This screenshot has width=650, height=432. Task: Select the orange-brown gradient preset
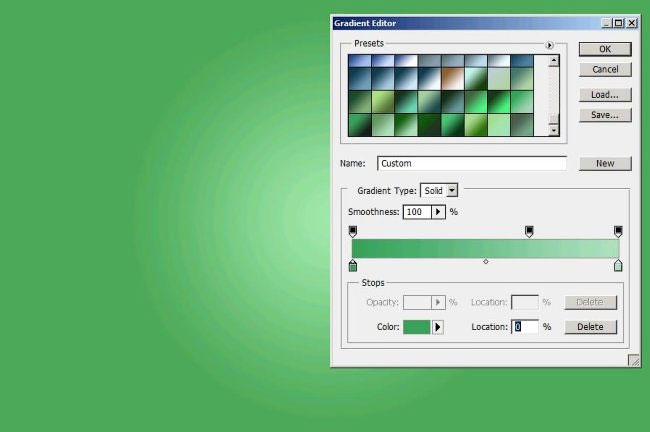pyautogui.click(x=453, y=79)
